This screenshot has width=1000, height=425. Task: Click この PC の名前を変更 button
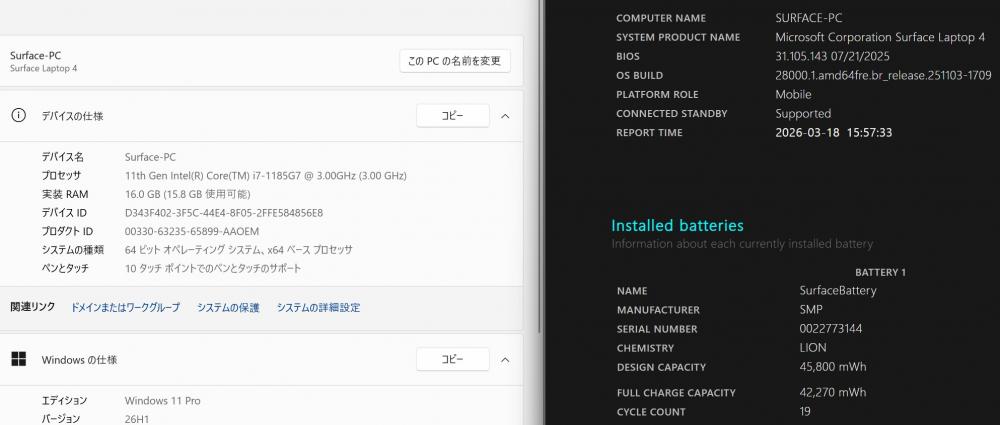pos(455,61)
